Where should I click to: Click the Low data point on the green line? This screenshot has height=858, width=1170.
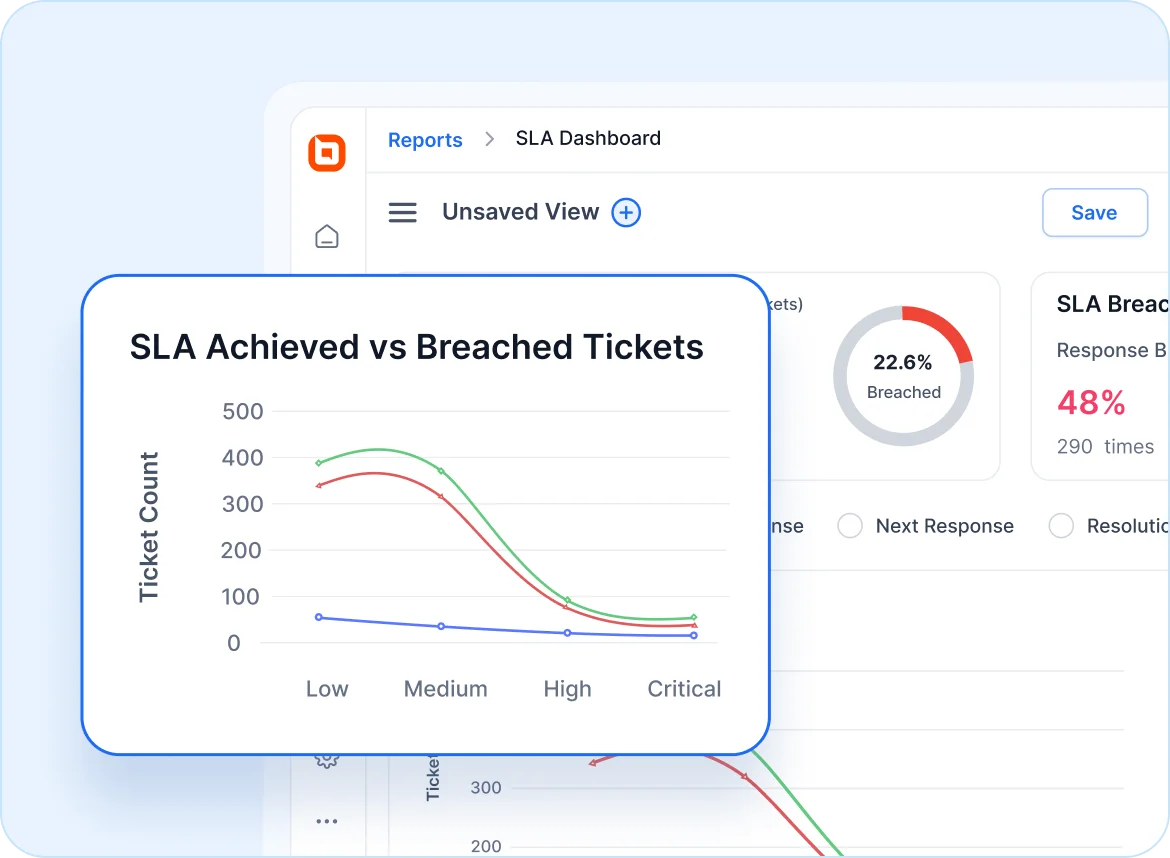pyautogui.click(x=320, y=462)
